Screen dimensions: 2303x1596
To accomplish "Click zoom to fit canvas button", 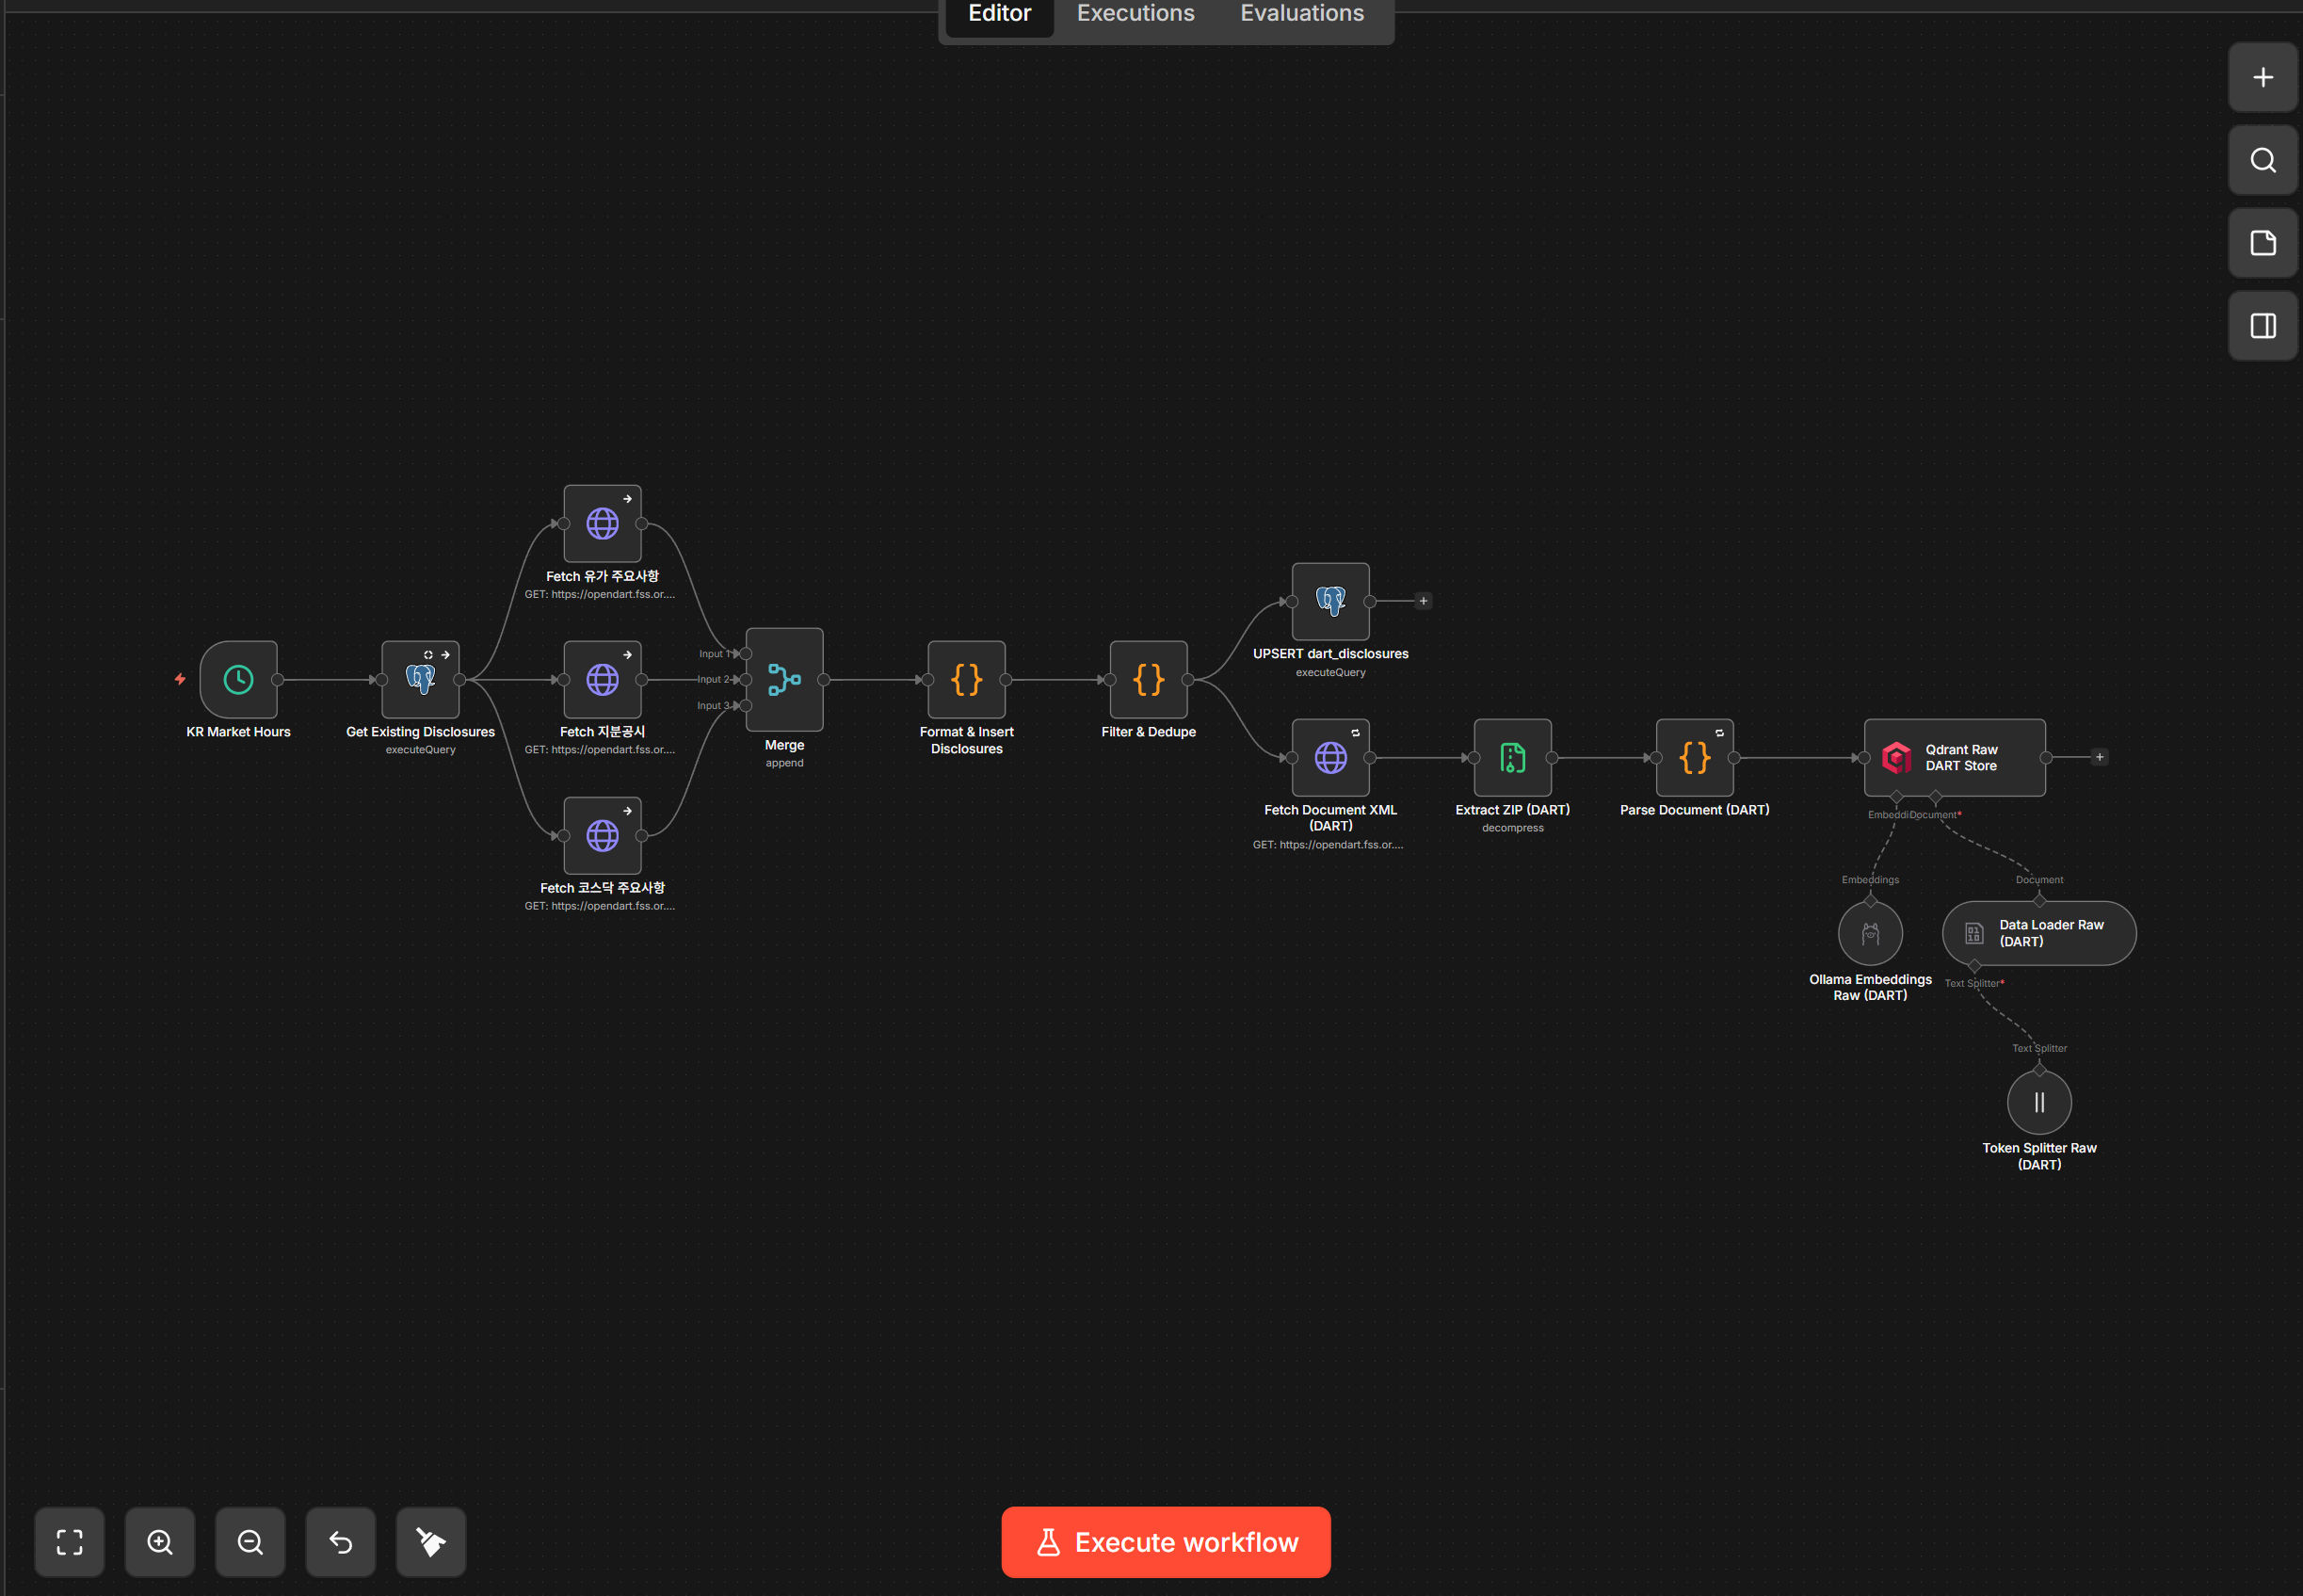I will pyautogui.click(x=69, y=1542).
